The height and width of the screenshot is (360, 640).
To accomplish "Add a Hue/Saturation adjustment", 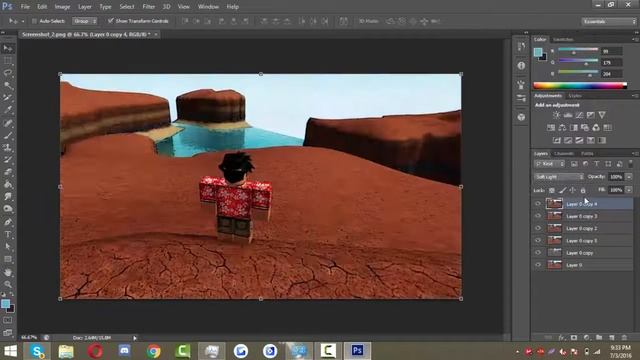I will 551,128.
